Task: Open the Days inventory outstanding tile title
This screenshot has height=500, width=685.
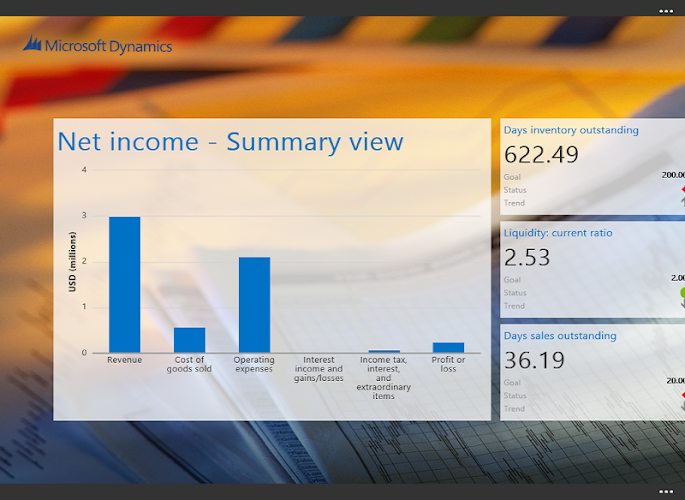Action: pyautogui.click(x=571, y=130)
